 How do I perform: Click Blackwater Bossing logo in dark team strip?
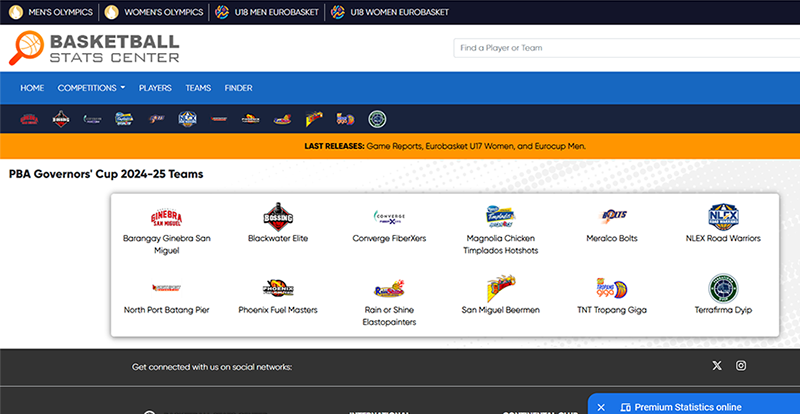click(61, 119)
